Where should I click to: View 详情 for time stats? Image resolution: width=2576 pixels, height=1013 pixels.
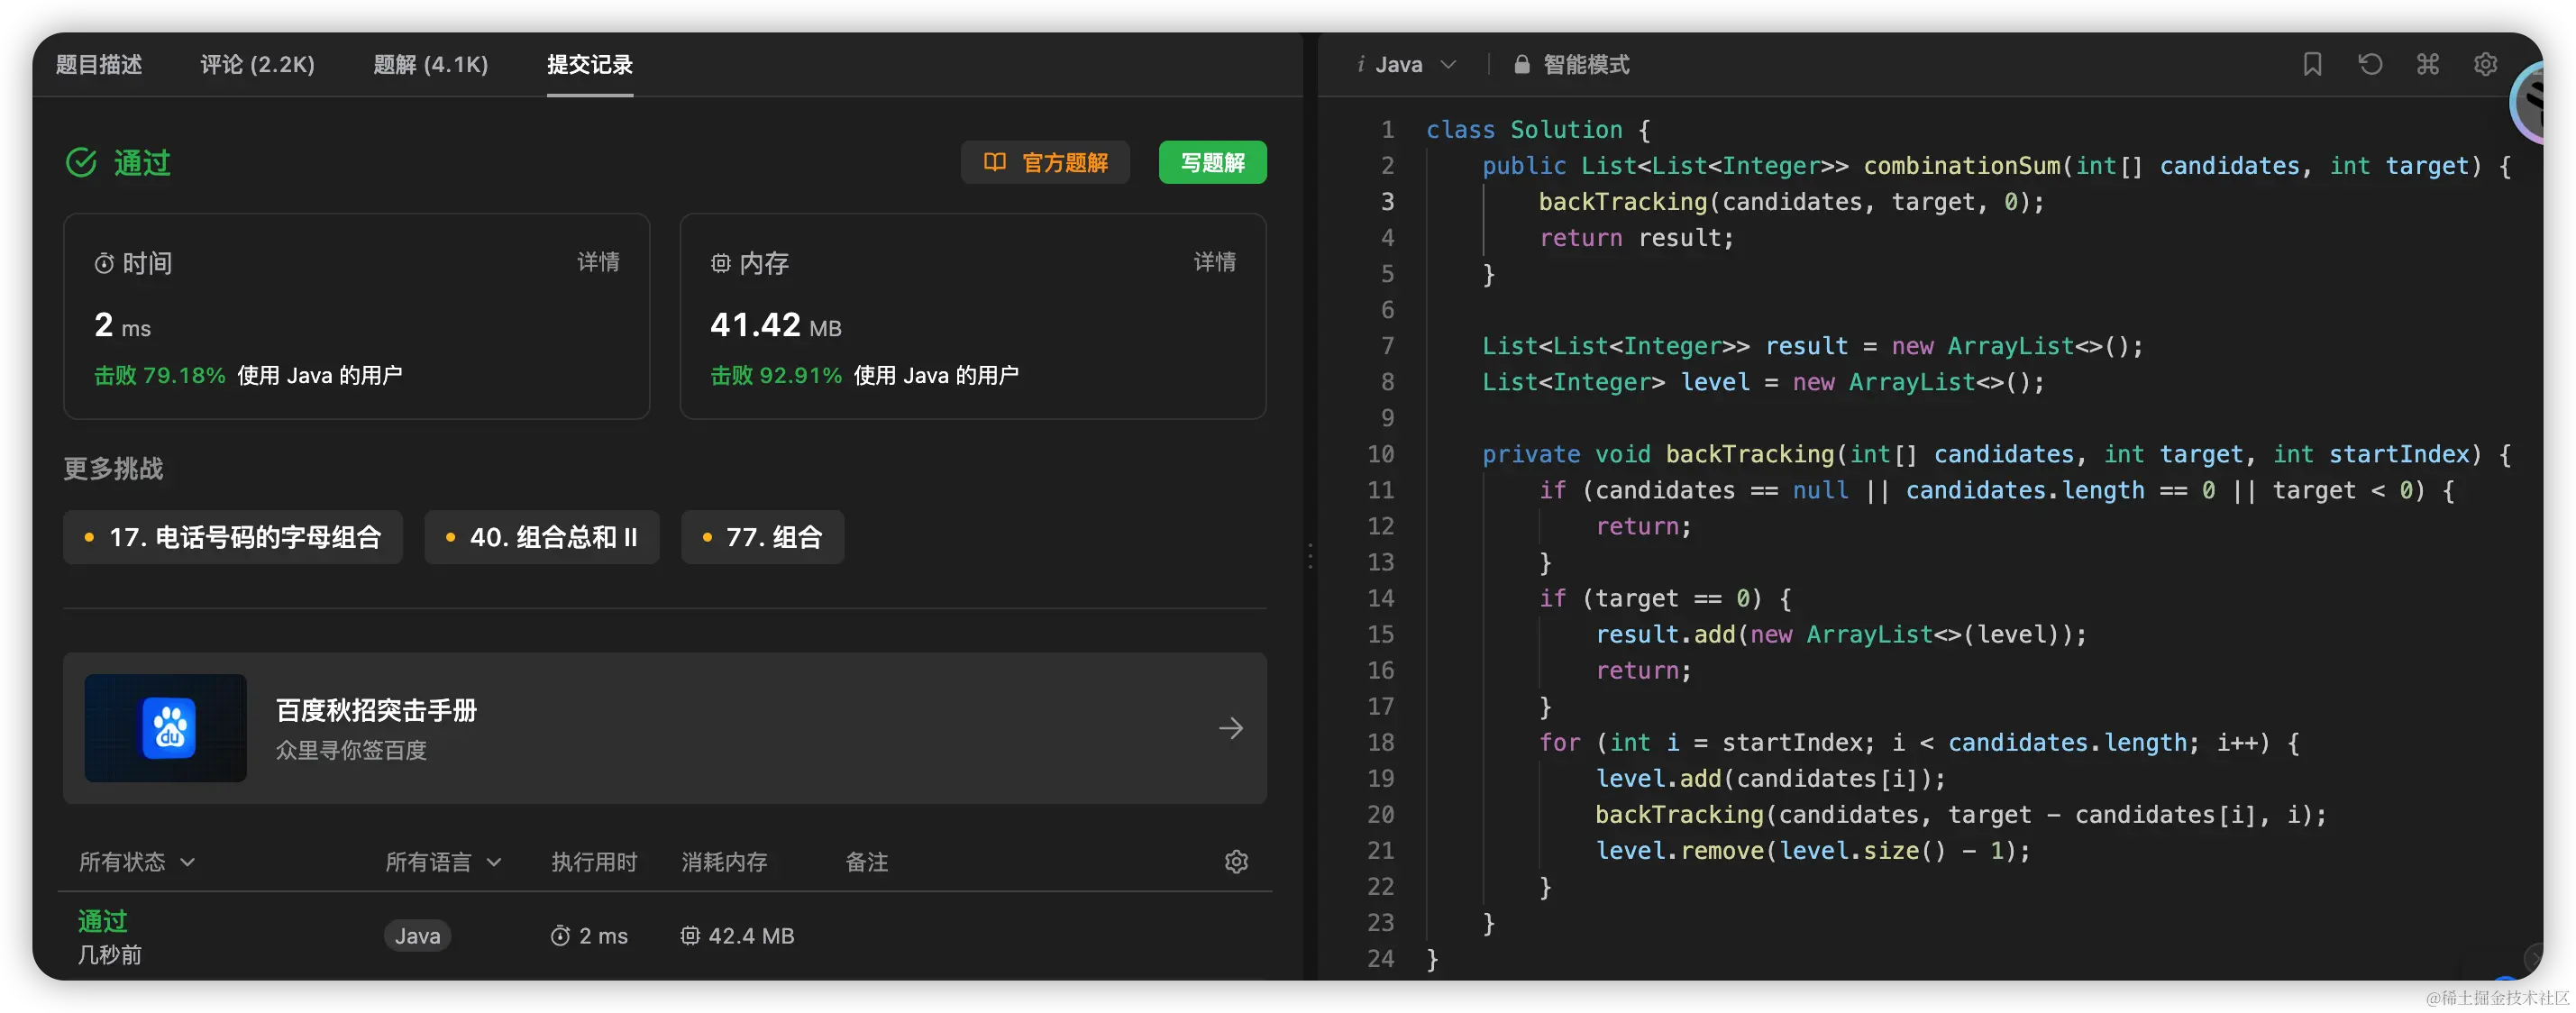[598, 262]
